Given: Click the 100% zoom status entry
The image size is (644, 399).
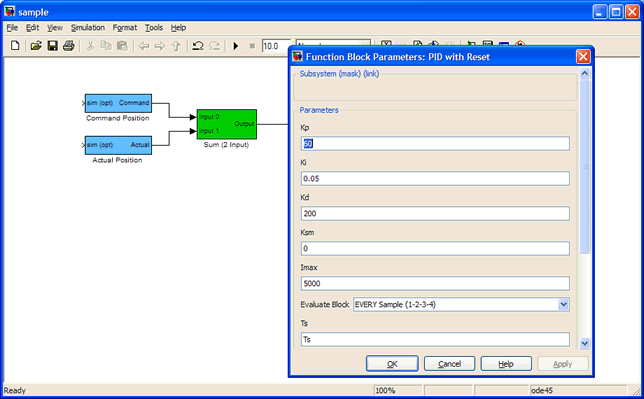Looking at the screenshot, I should click(398, 390).
